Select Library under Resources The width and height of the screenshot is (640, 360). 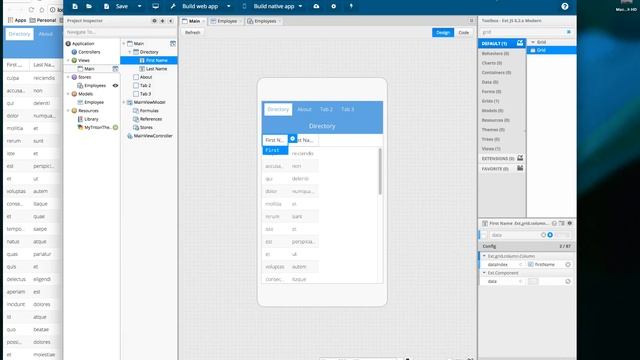[x=91, y=119]
